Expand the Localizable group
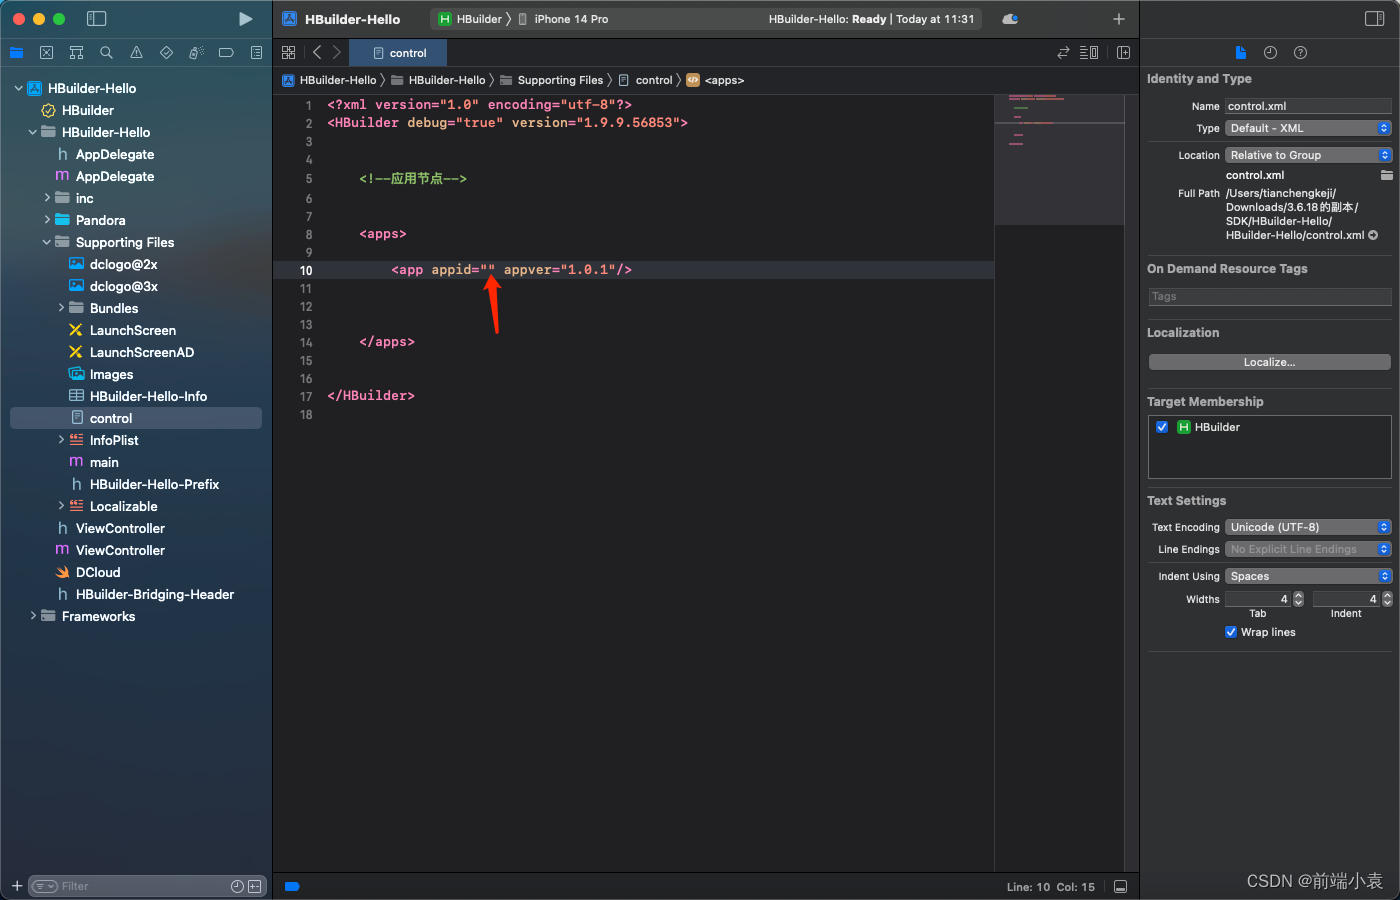This screenshot has width=1400, height=900. pos(61,506)
